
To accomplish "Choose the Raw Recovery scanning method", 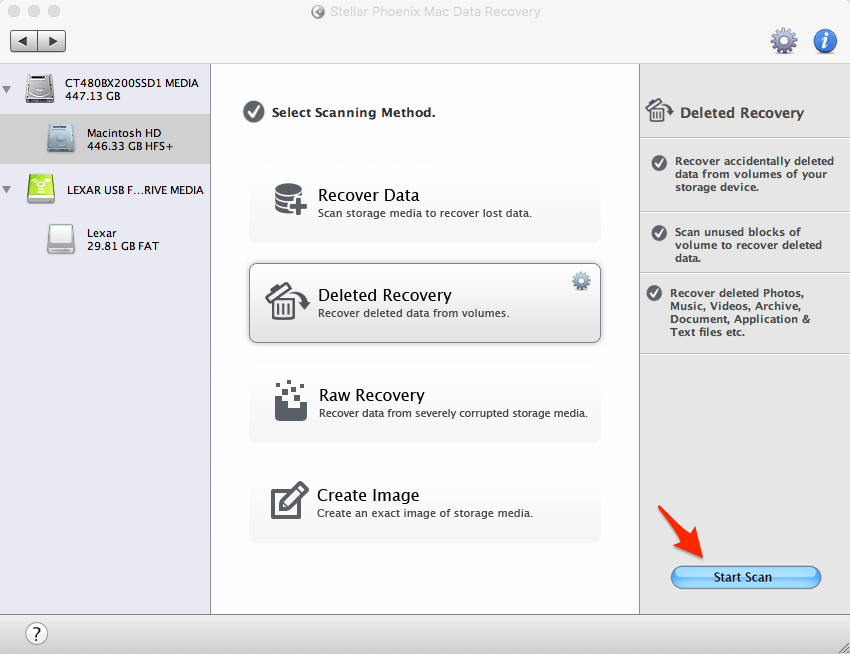I will point(425,402).
